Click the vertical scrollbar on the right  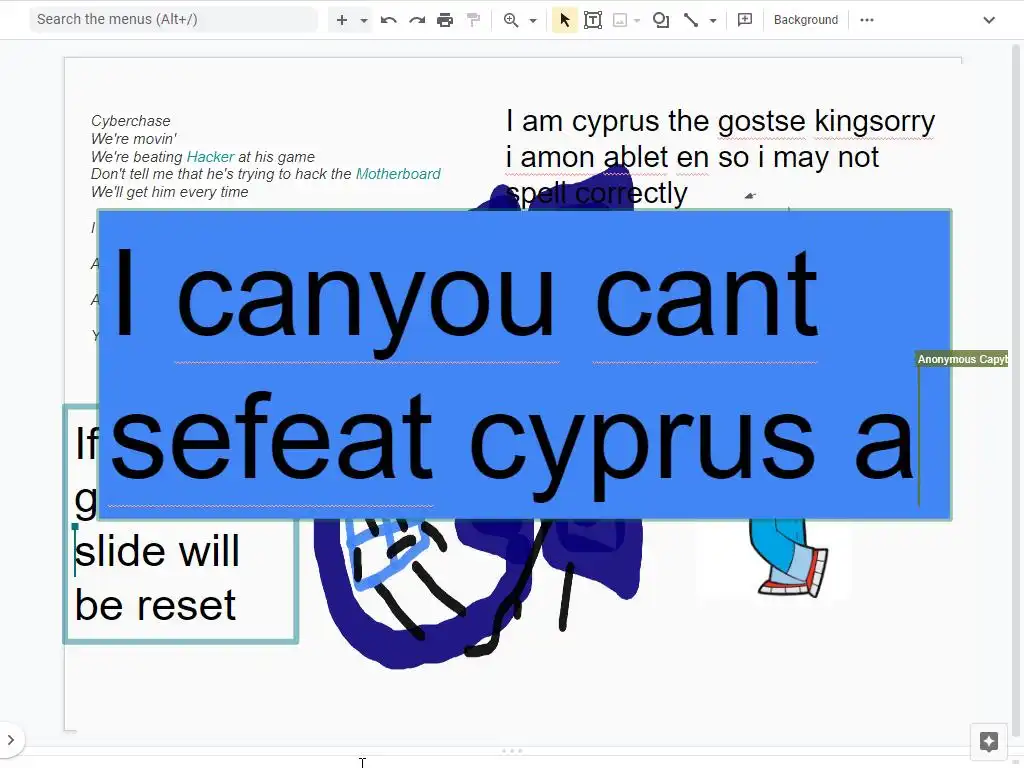tap(1017, 392)
